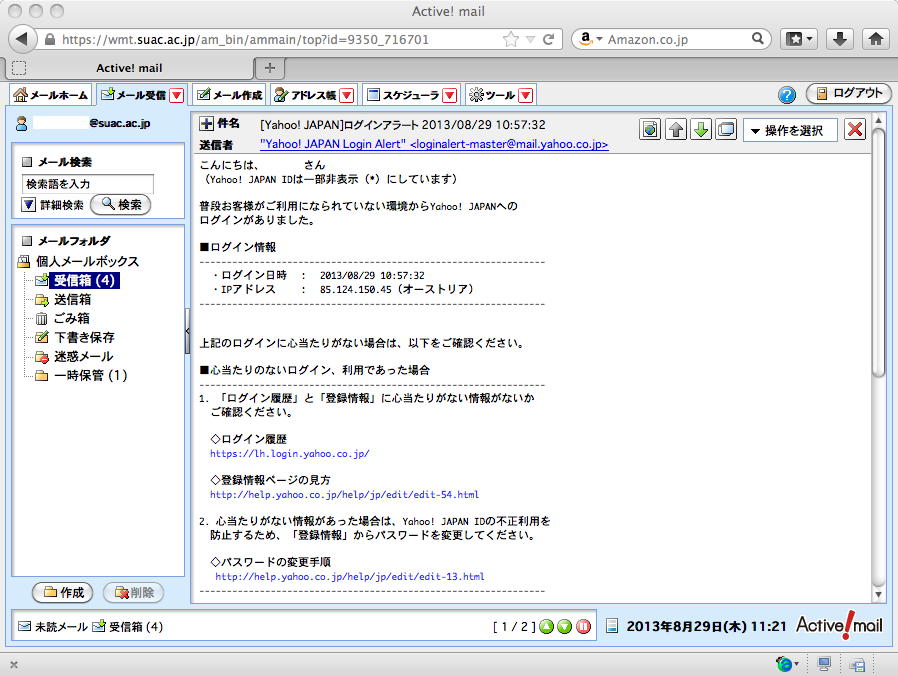Open the スケジューラ tab

tap(403, 95)
